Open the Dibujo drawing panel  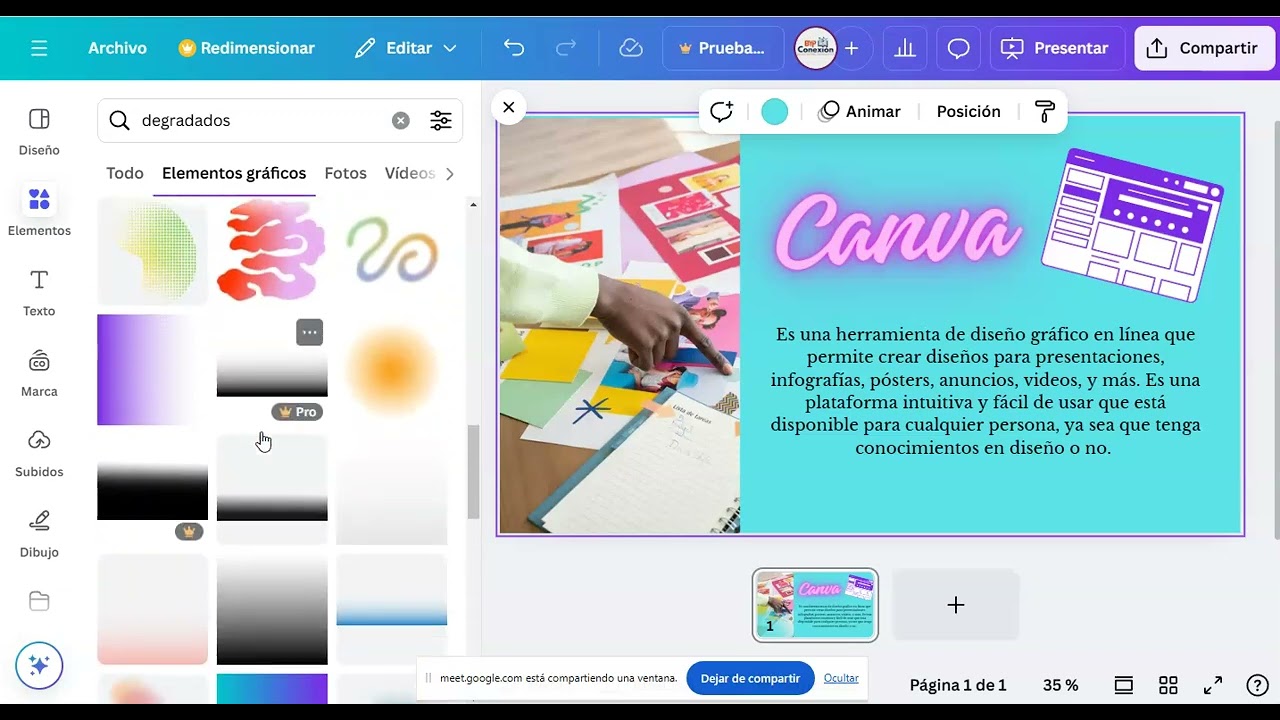pyautogui.click(x=39, y=534)
